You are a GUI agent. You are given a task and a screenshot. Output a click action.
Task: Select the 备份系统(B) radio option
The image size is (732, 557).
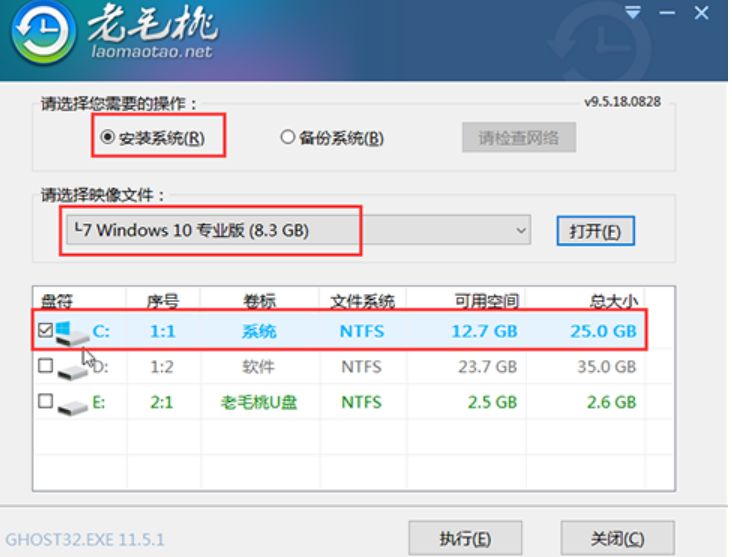tap(288, 138)
